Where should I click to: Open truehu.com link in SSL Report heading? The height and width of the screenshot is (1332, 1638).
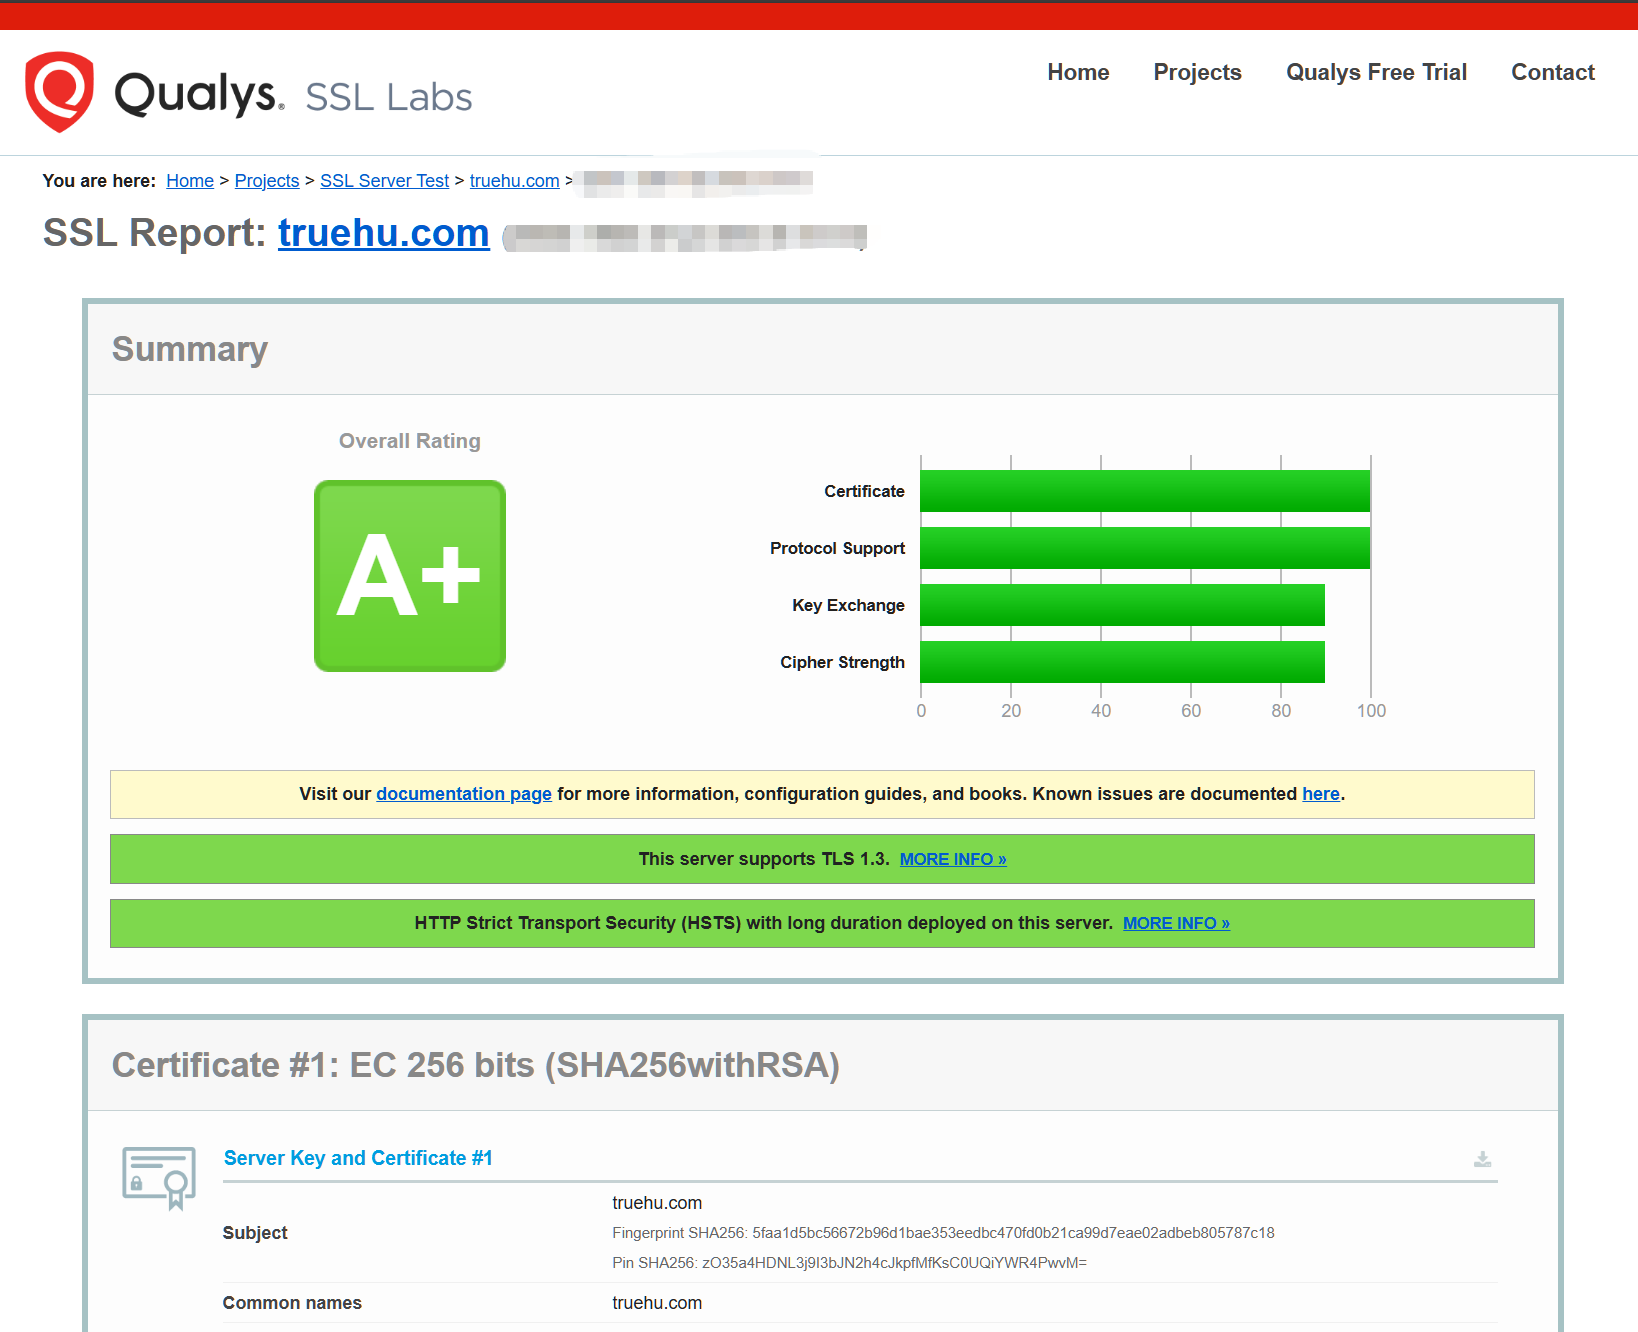(x=384, y=233)
